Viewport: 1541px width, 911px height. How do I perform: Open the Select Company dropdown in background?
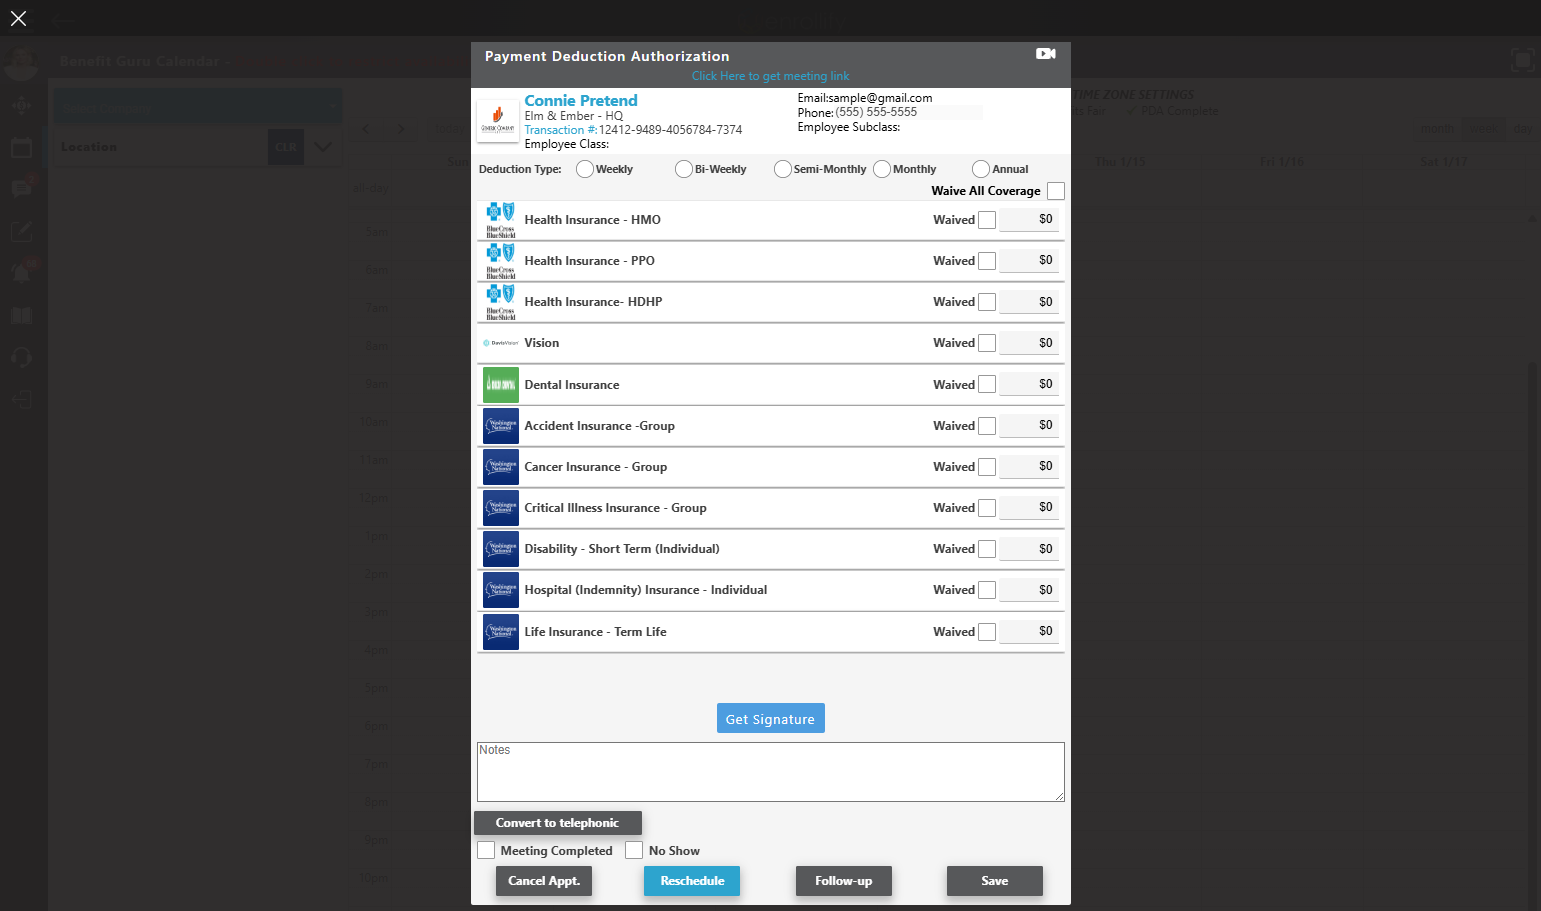click(198, 107)
